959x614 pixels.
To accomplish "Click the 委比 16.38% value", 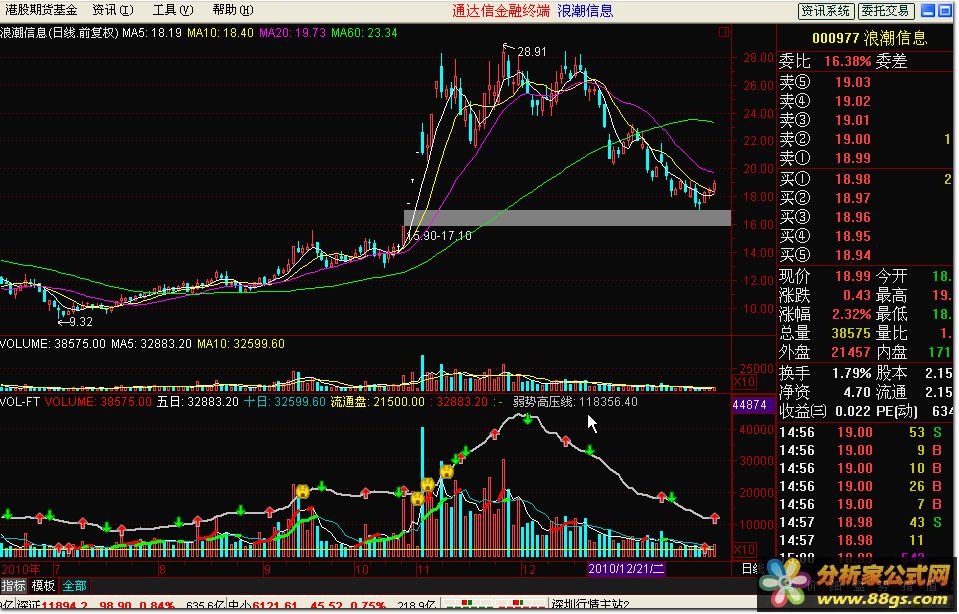I will pyautogui.click(x=847, y=61).
